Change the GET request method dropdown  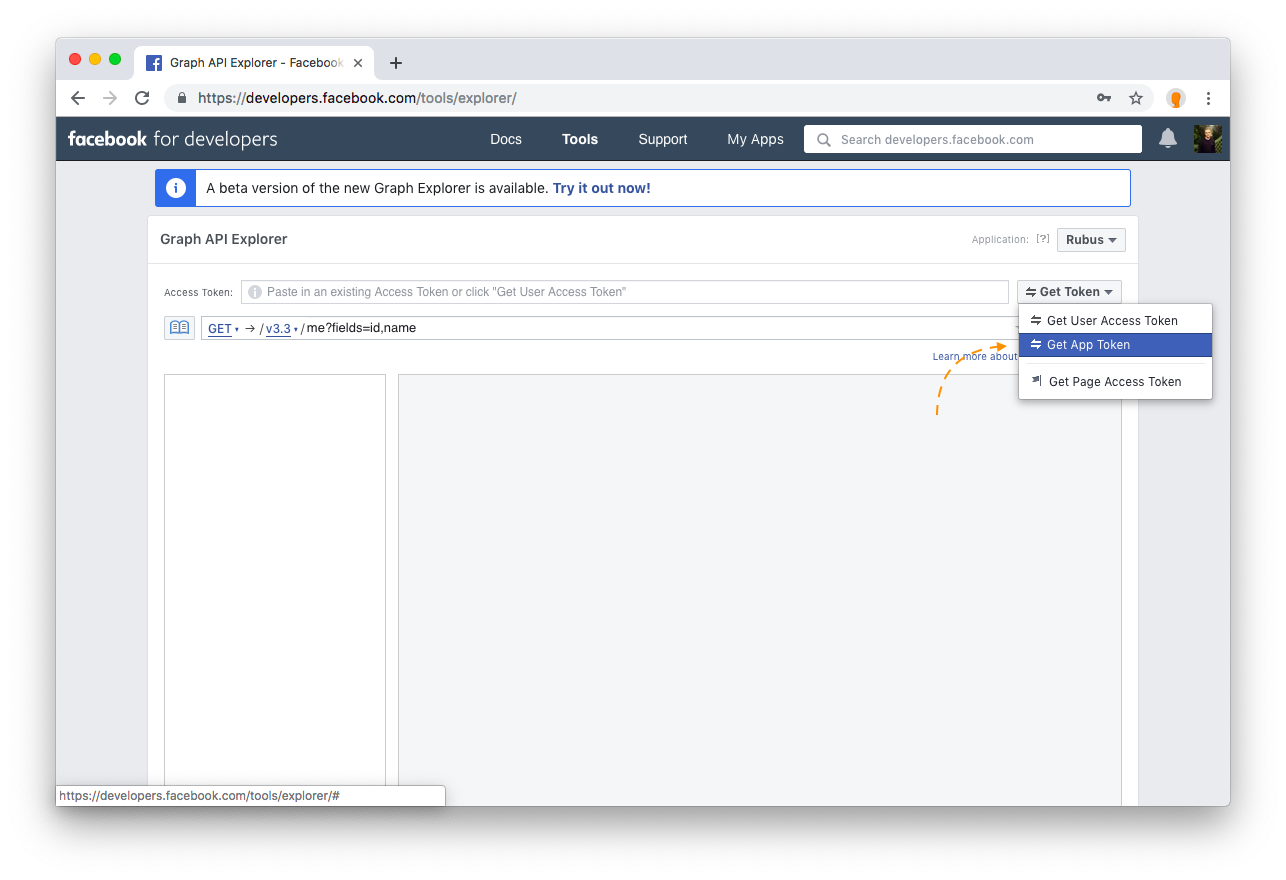coord(223,329)
